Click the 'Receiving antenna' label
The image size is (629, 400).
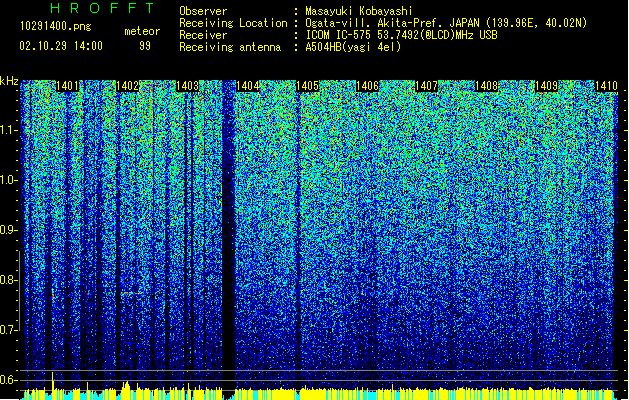230,47
